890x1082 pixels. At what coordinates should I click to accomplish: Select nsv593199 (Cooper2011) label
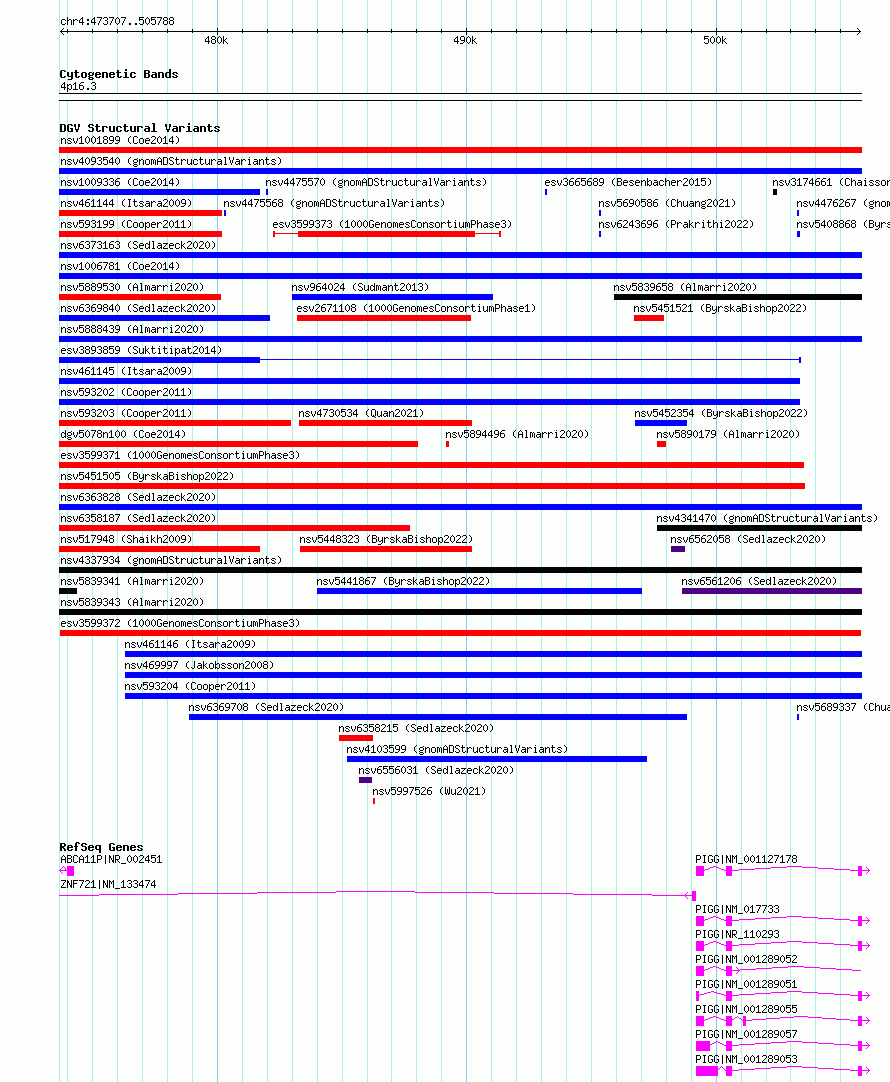click(126, 224)
